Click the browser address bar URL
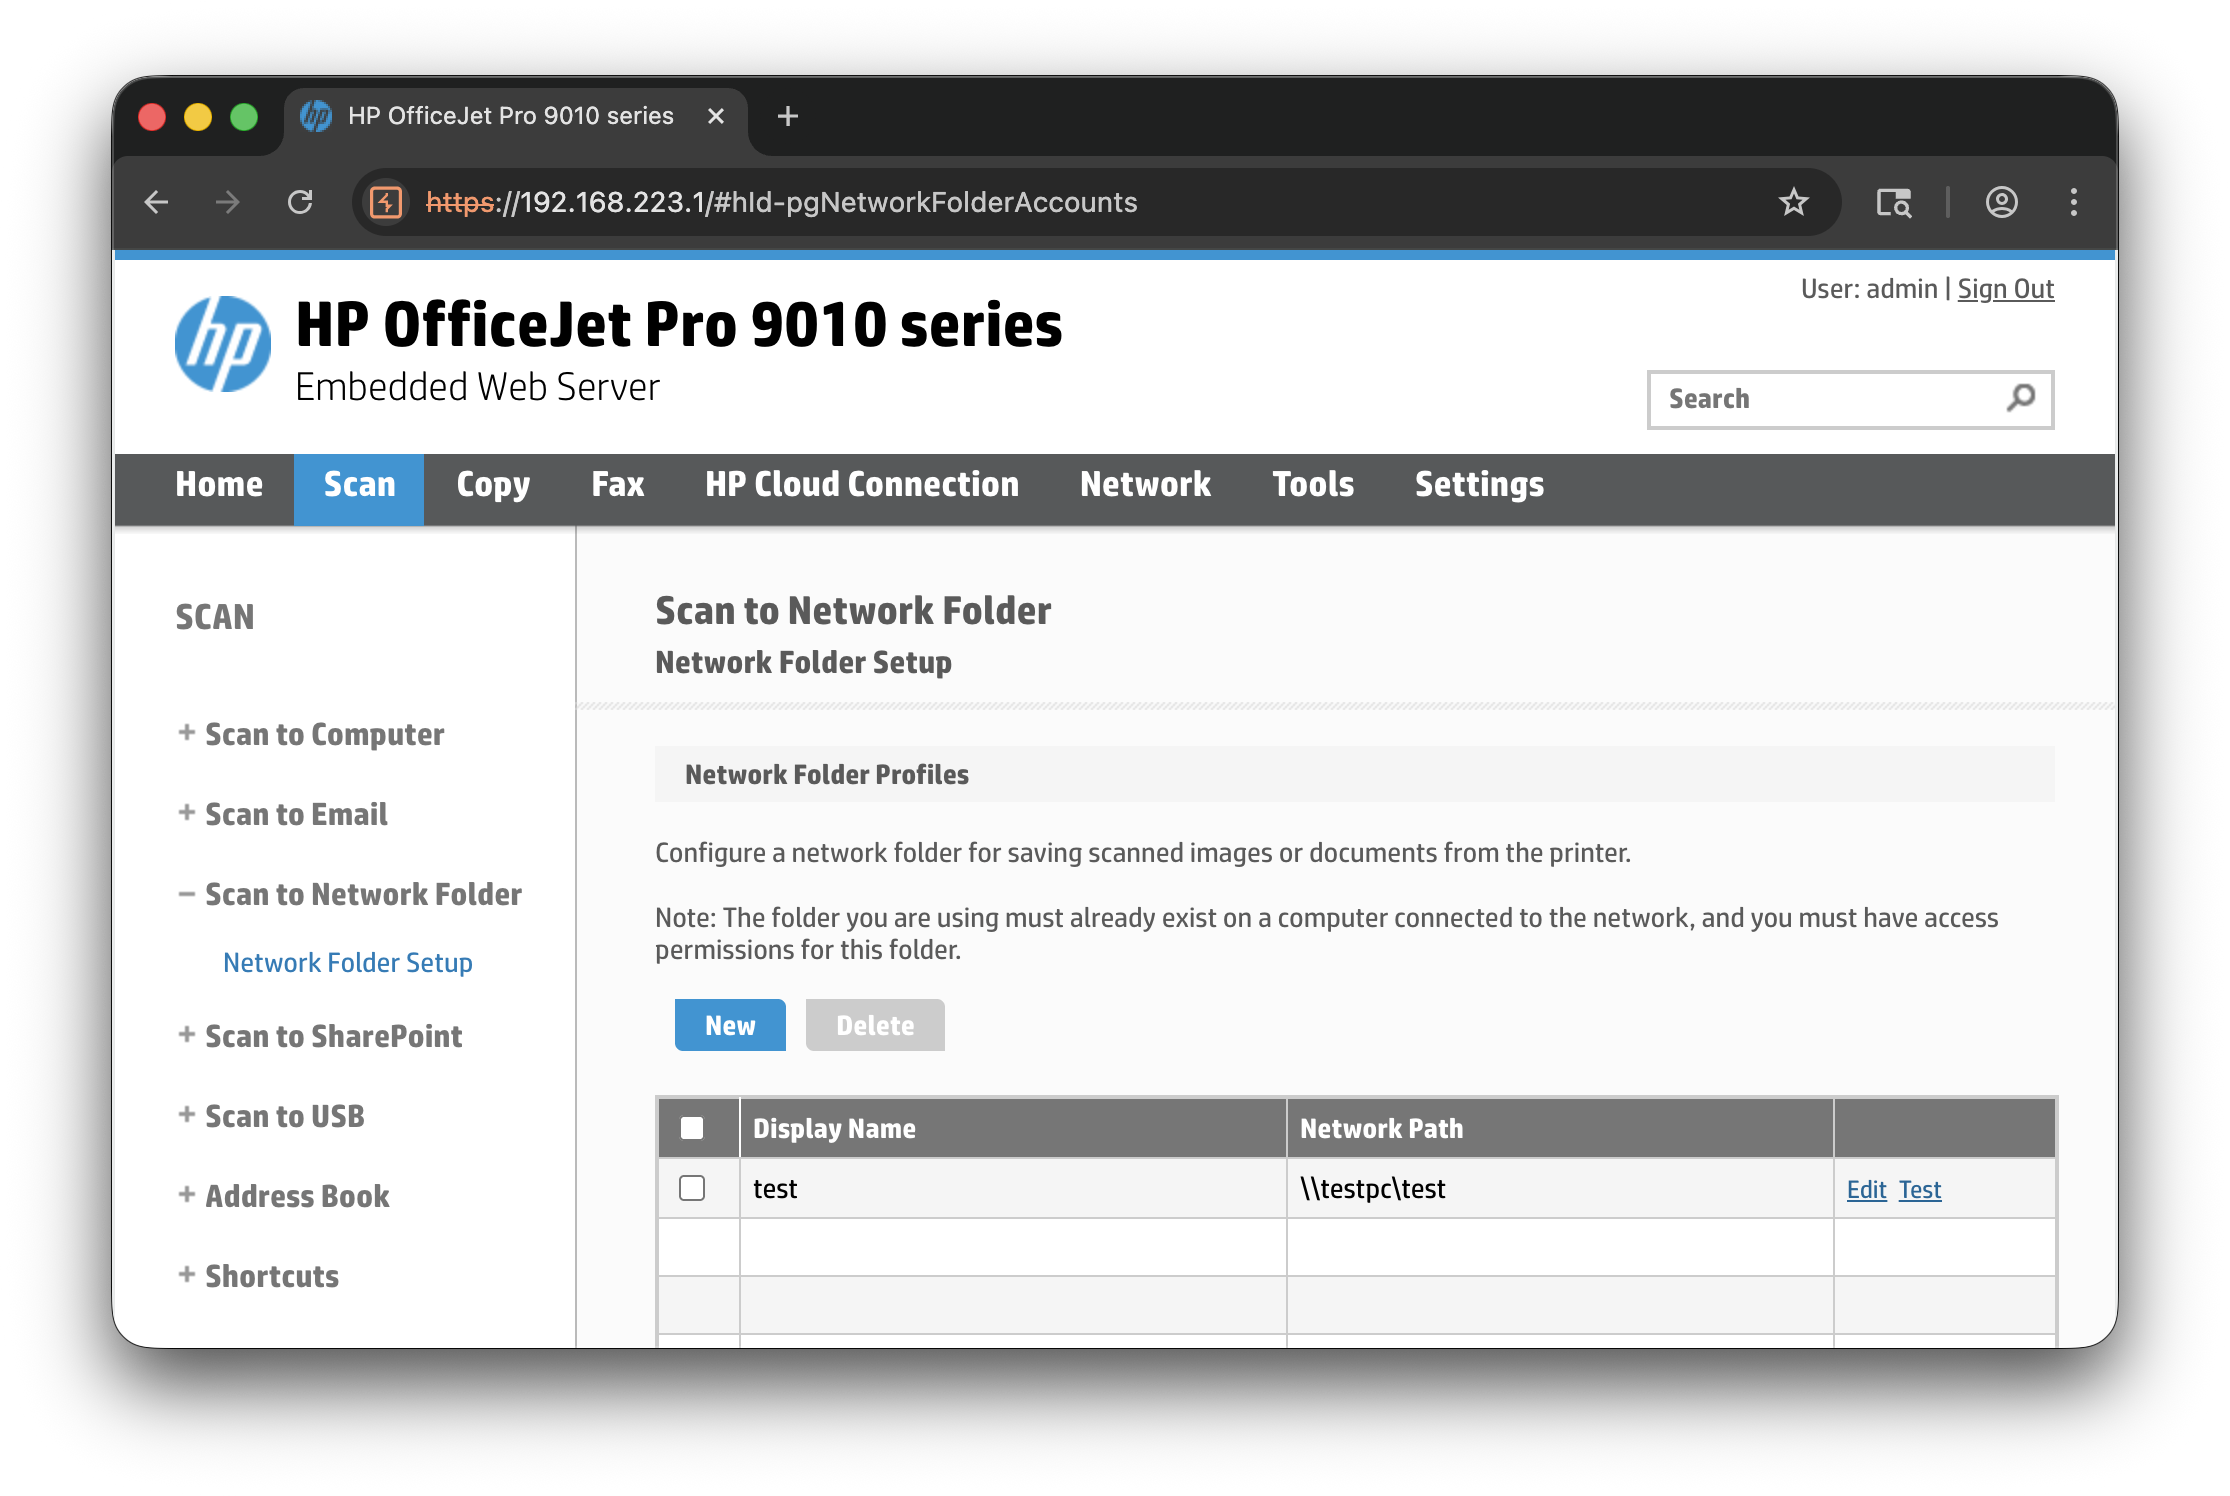This screenshot has width=2230, height=1496. point(781,202)
